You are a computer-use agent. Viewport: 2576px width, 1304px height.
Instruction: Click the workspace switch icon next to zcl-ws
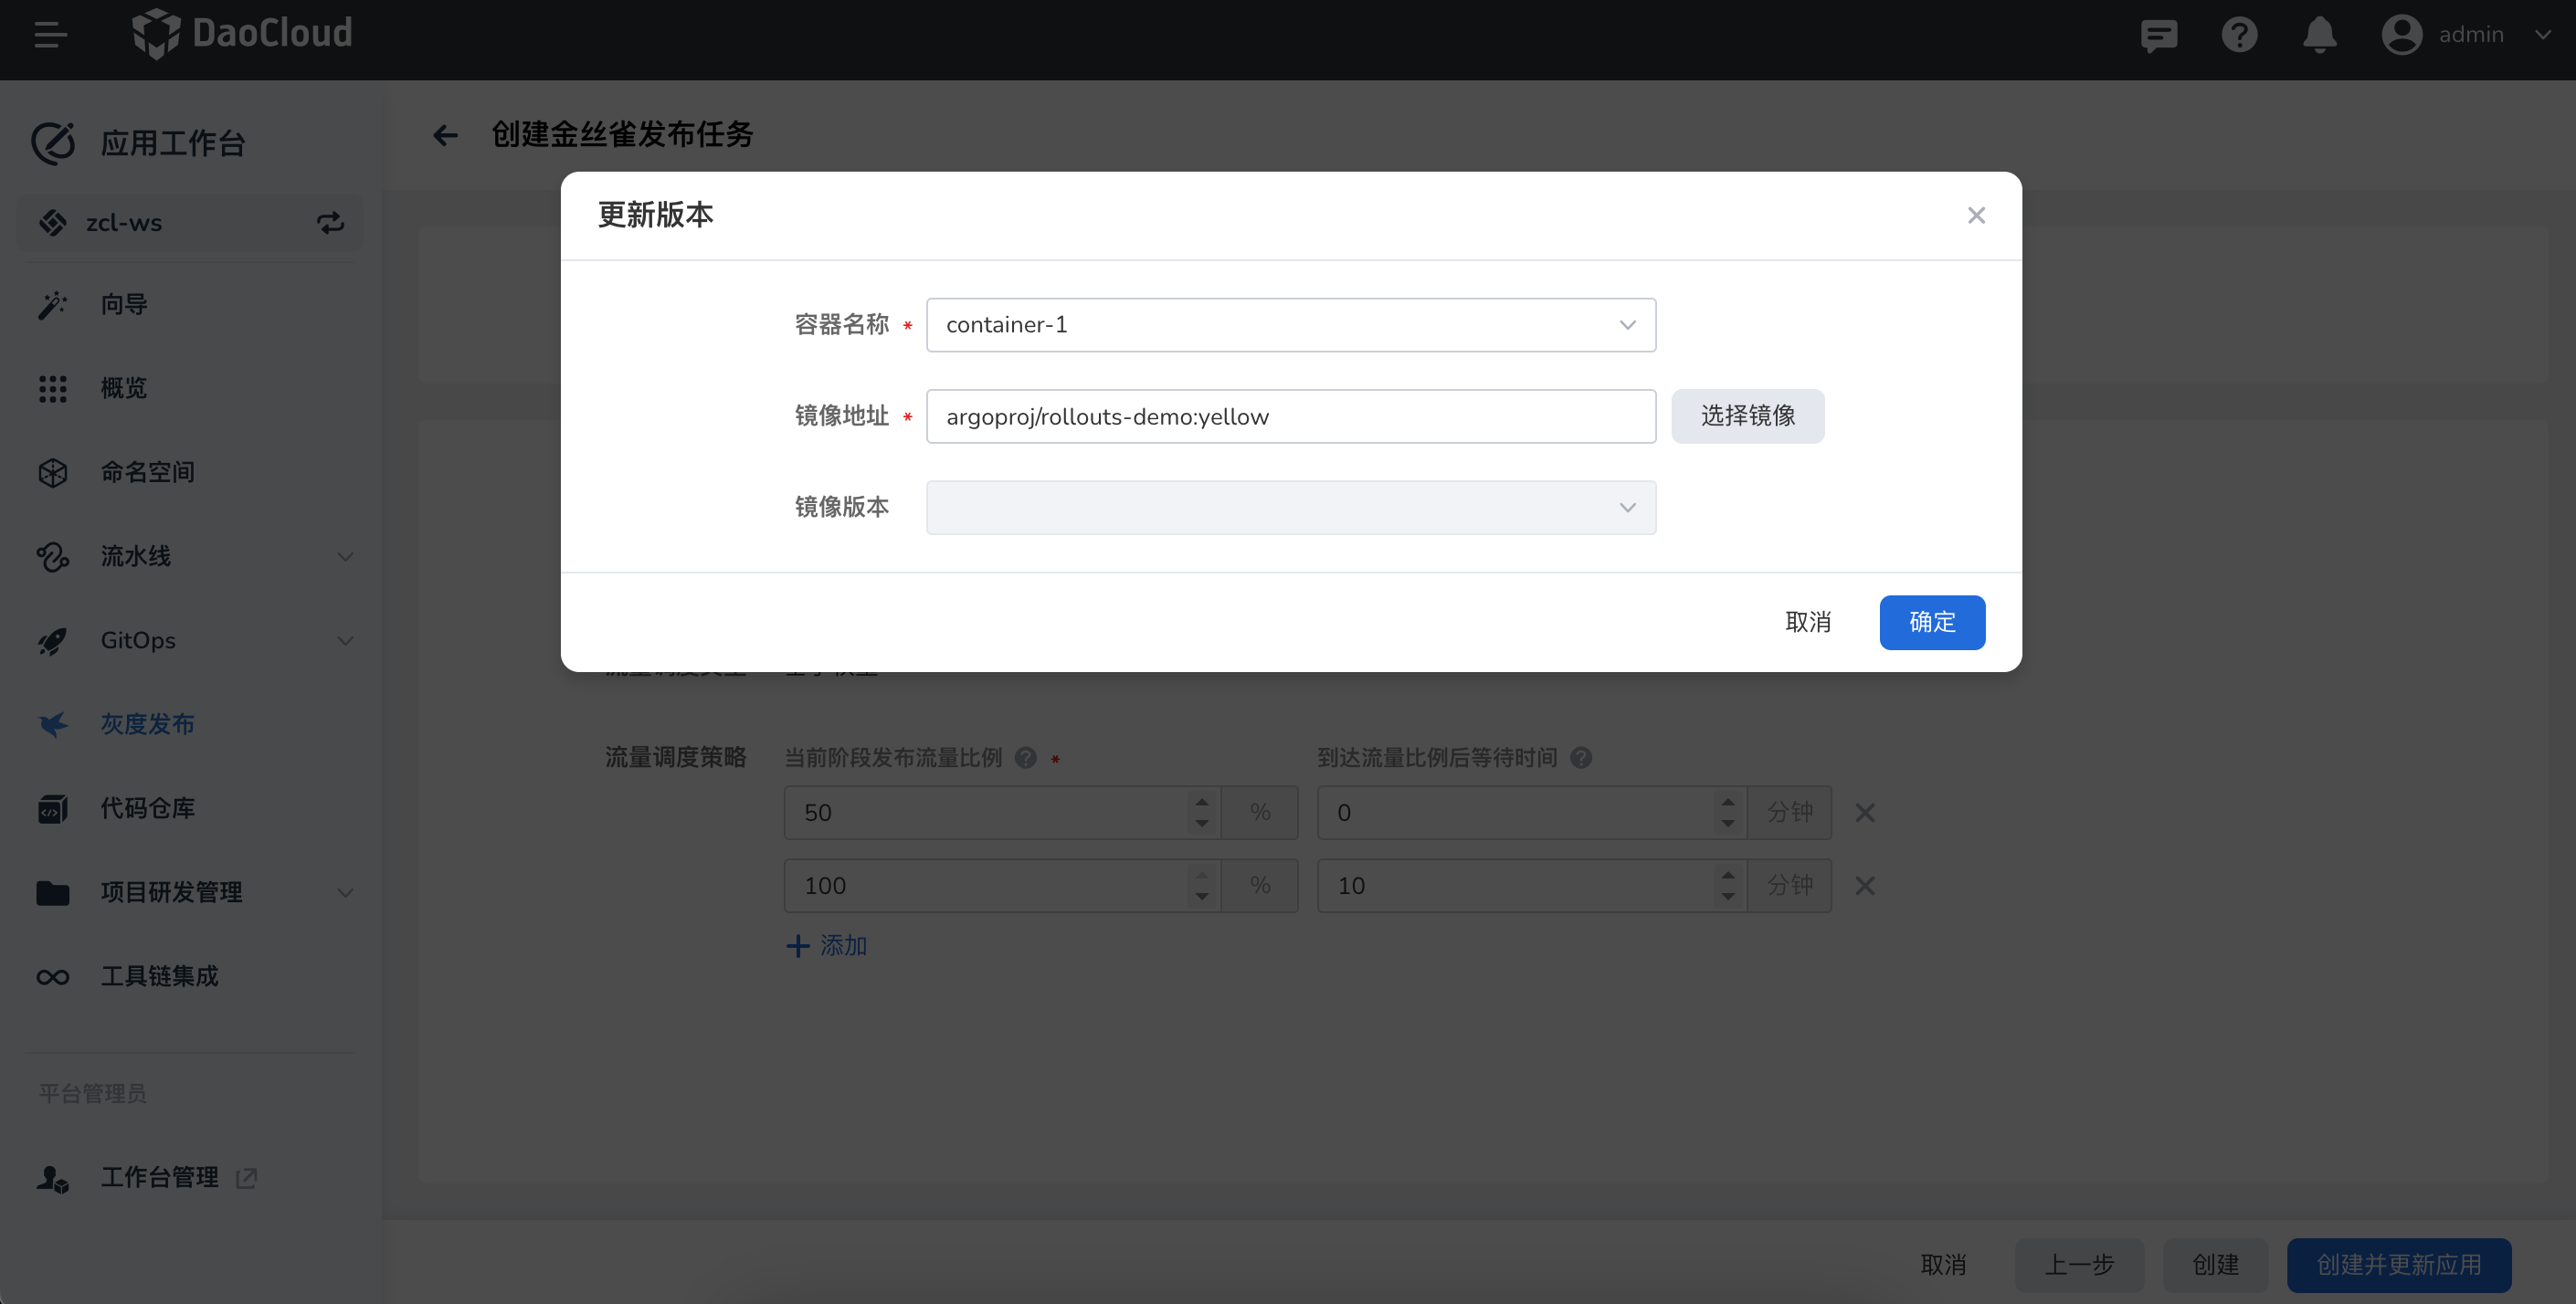(x=330, y=223)
